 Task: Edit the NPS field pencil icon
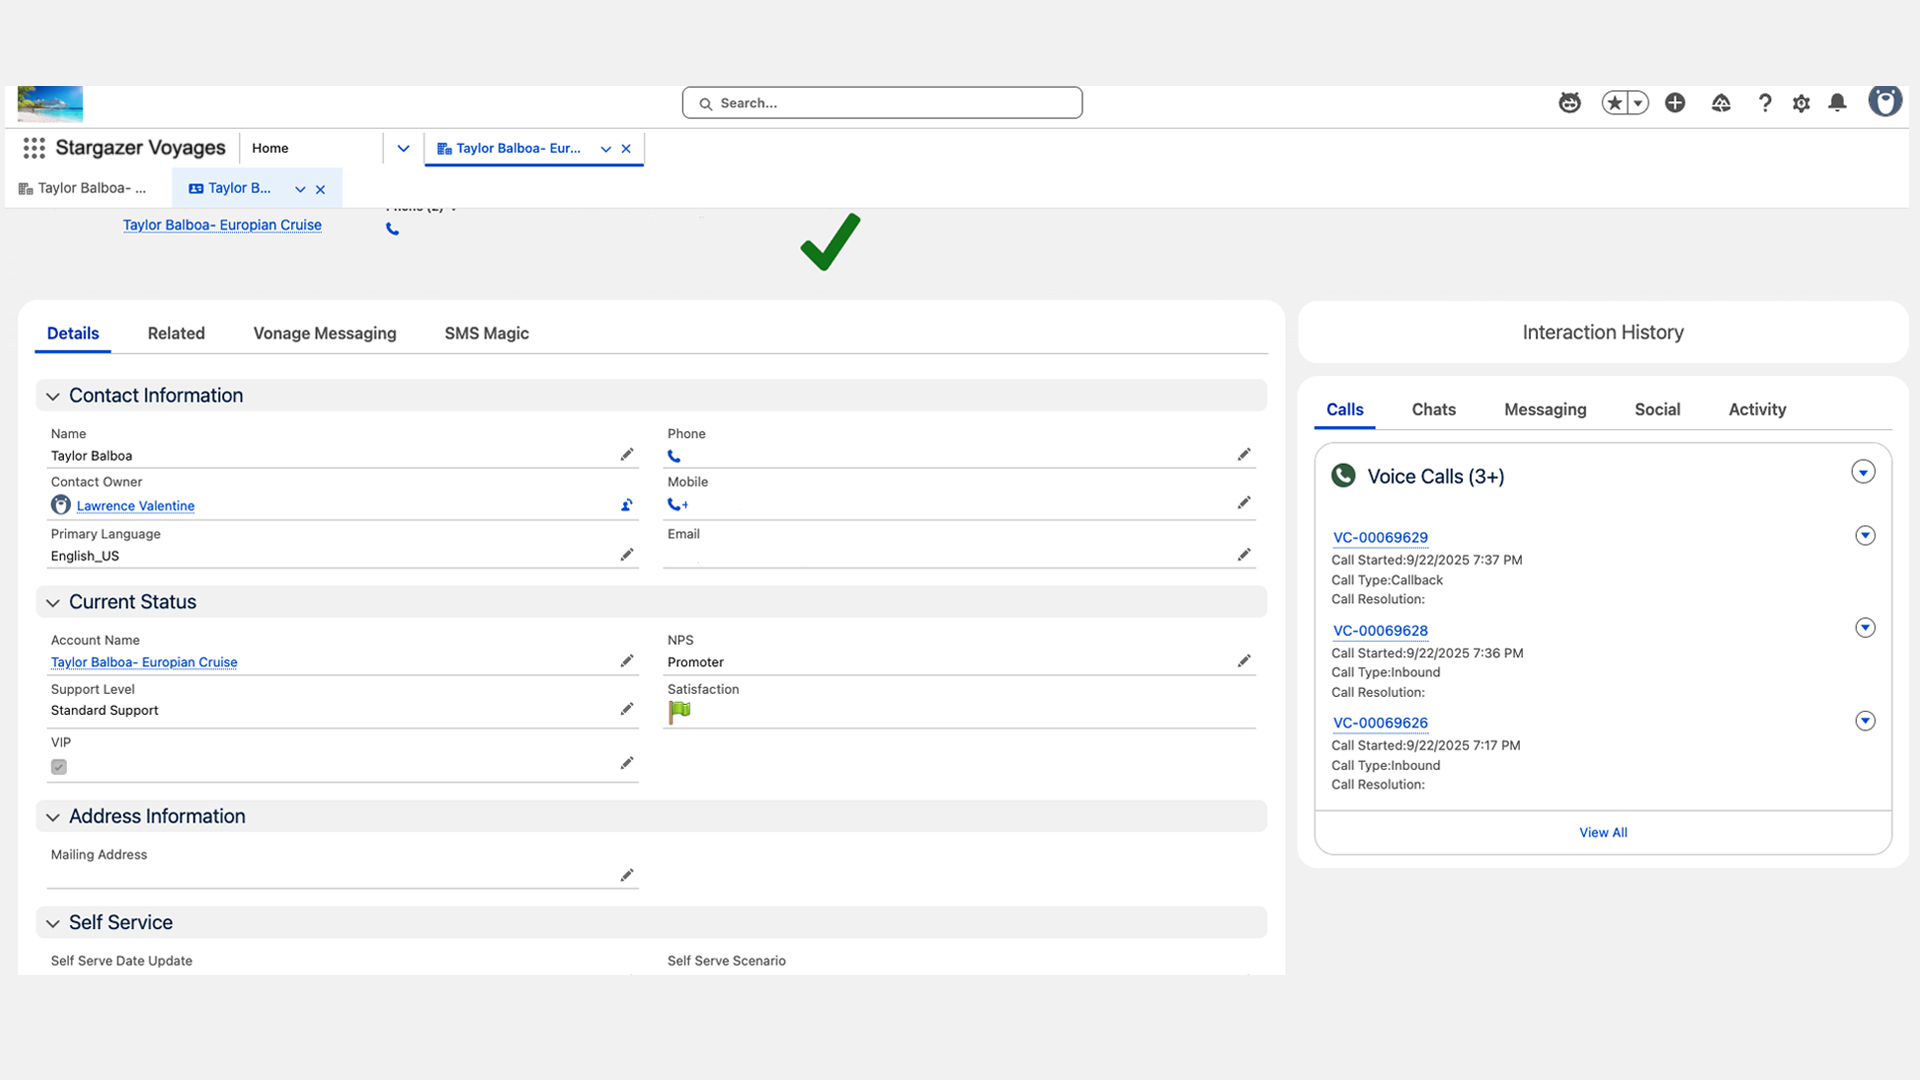[x=1244, y=661]
